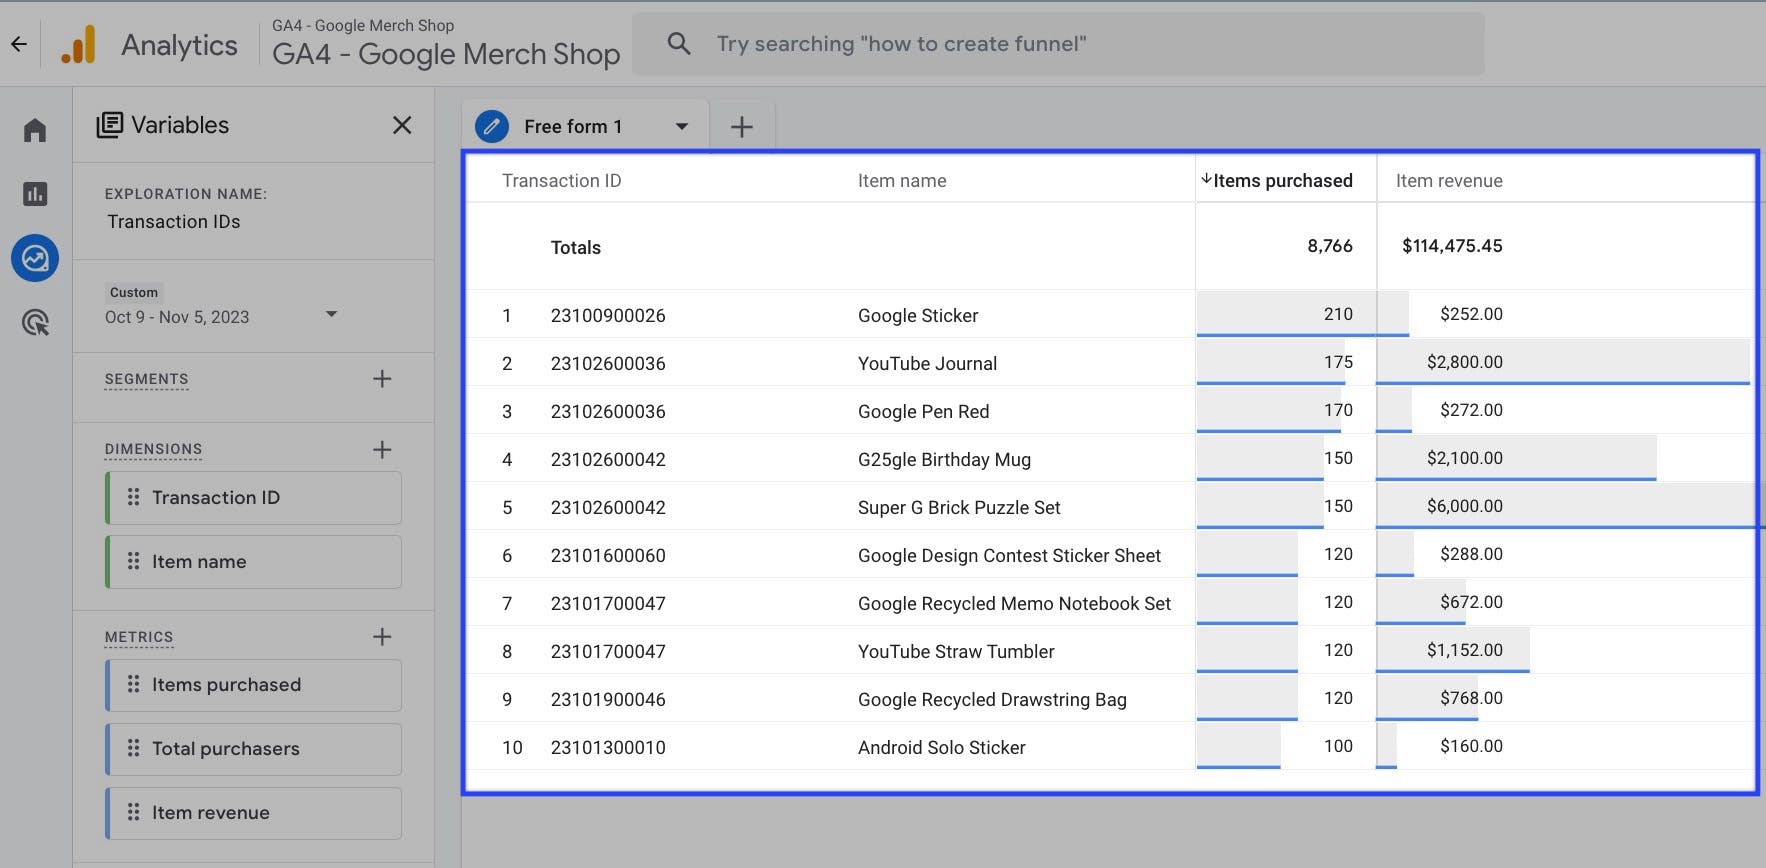Click transaction 23101900046 cell
The image size is (1766, 868).
608,700
